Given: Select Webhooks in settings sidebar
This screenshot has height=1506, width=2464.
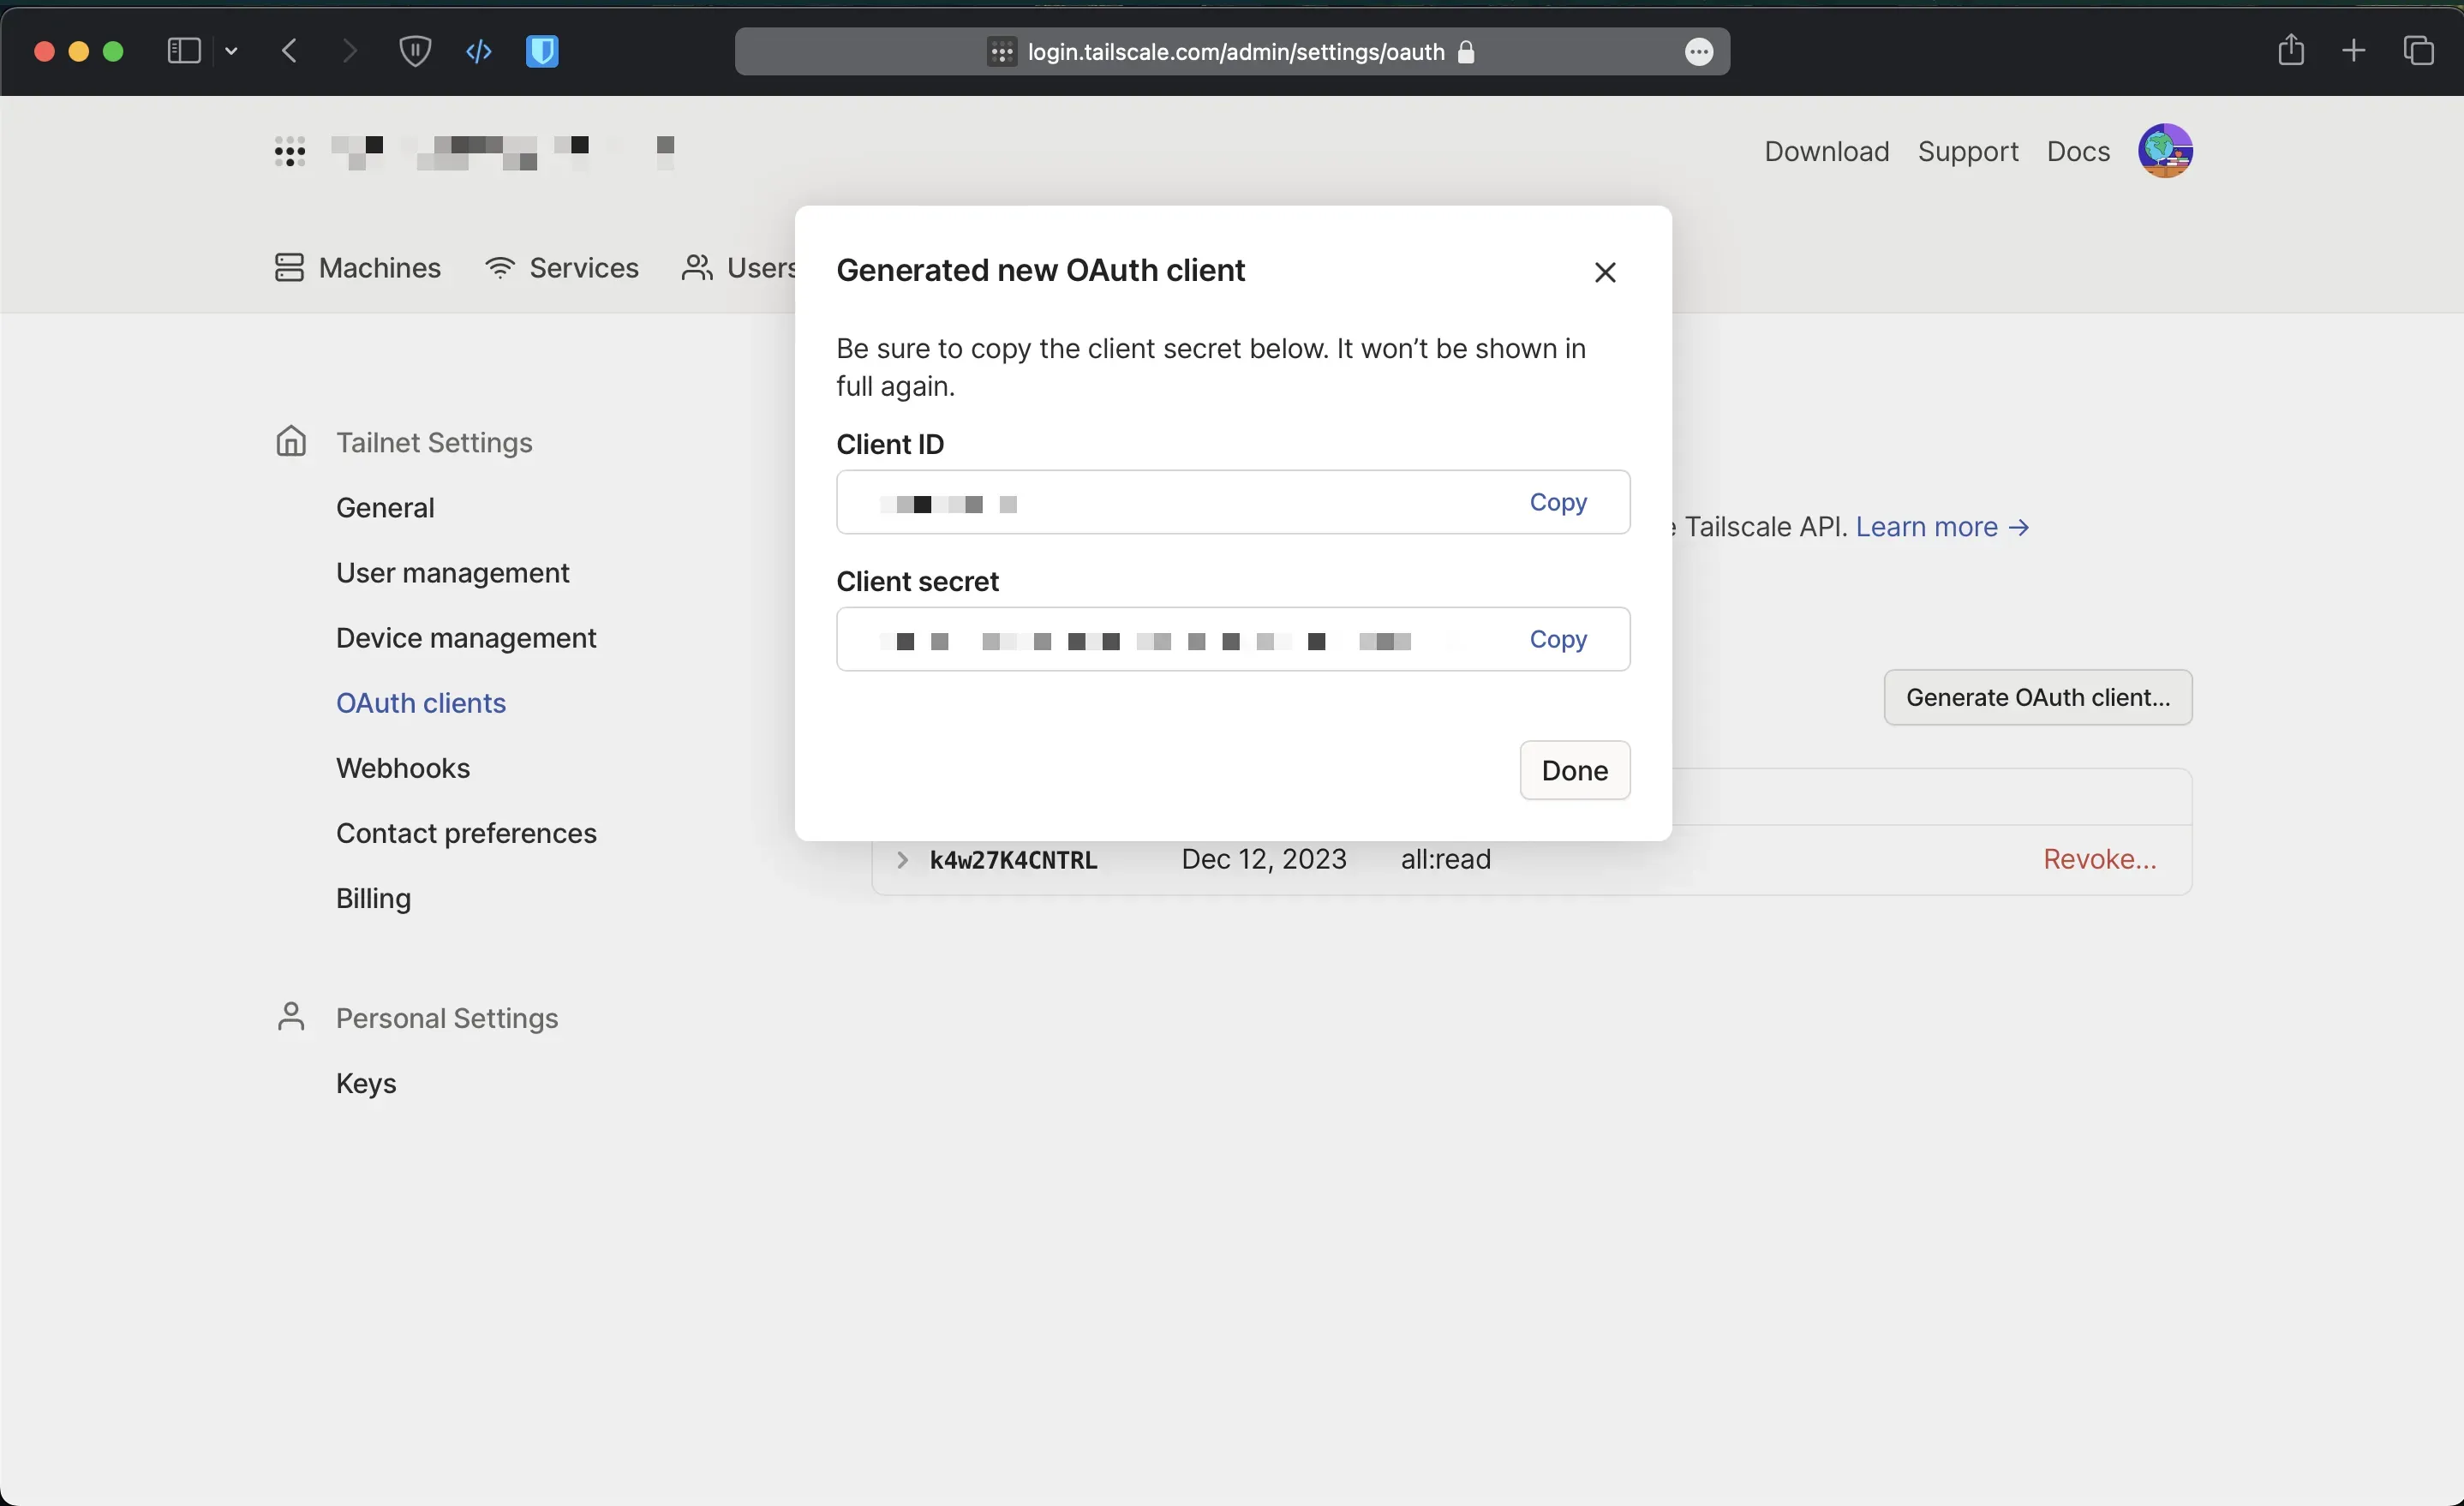Looking at the screenshot, I should coord(402,768).
